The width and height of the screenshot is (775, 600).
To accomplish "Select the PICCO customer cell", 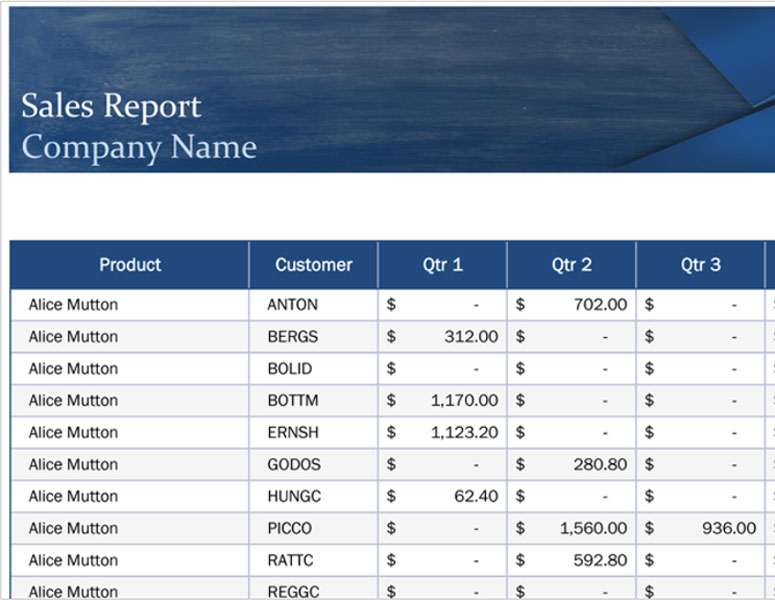I will (x=290, y=529).
